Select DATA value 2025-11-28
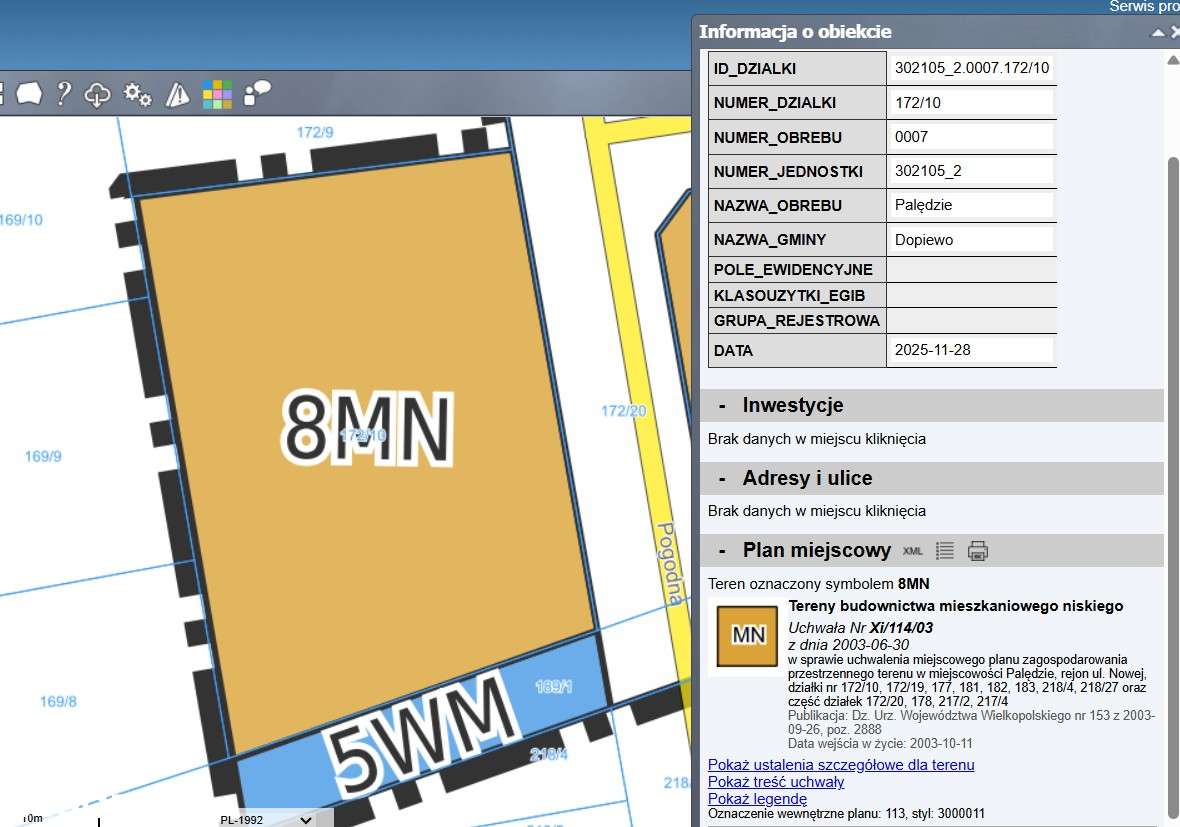The height and width of the screenshot is (827, 1180). tap(932, 350)
